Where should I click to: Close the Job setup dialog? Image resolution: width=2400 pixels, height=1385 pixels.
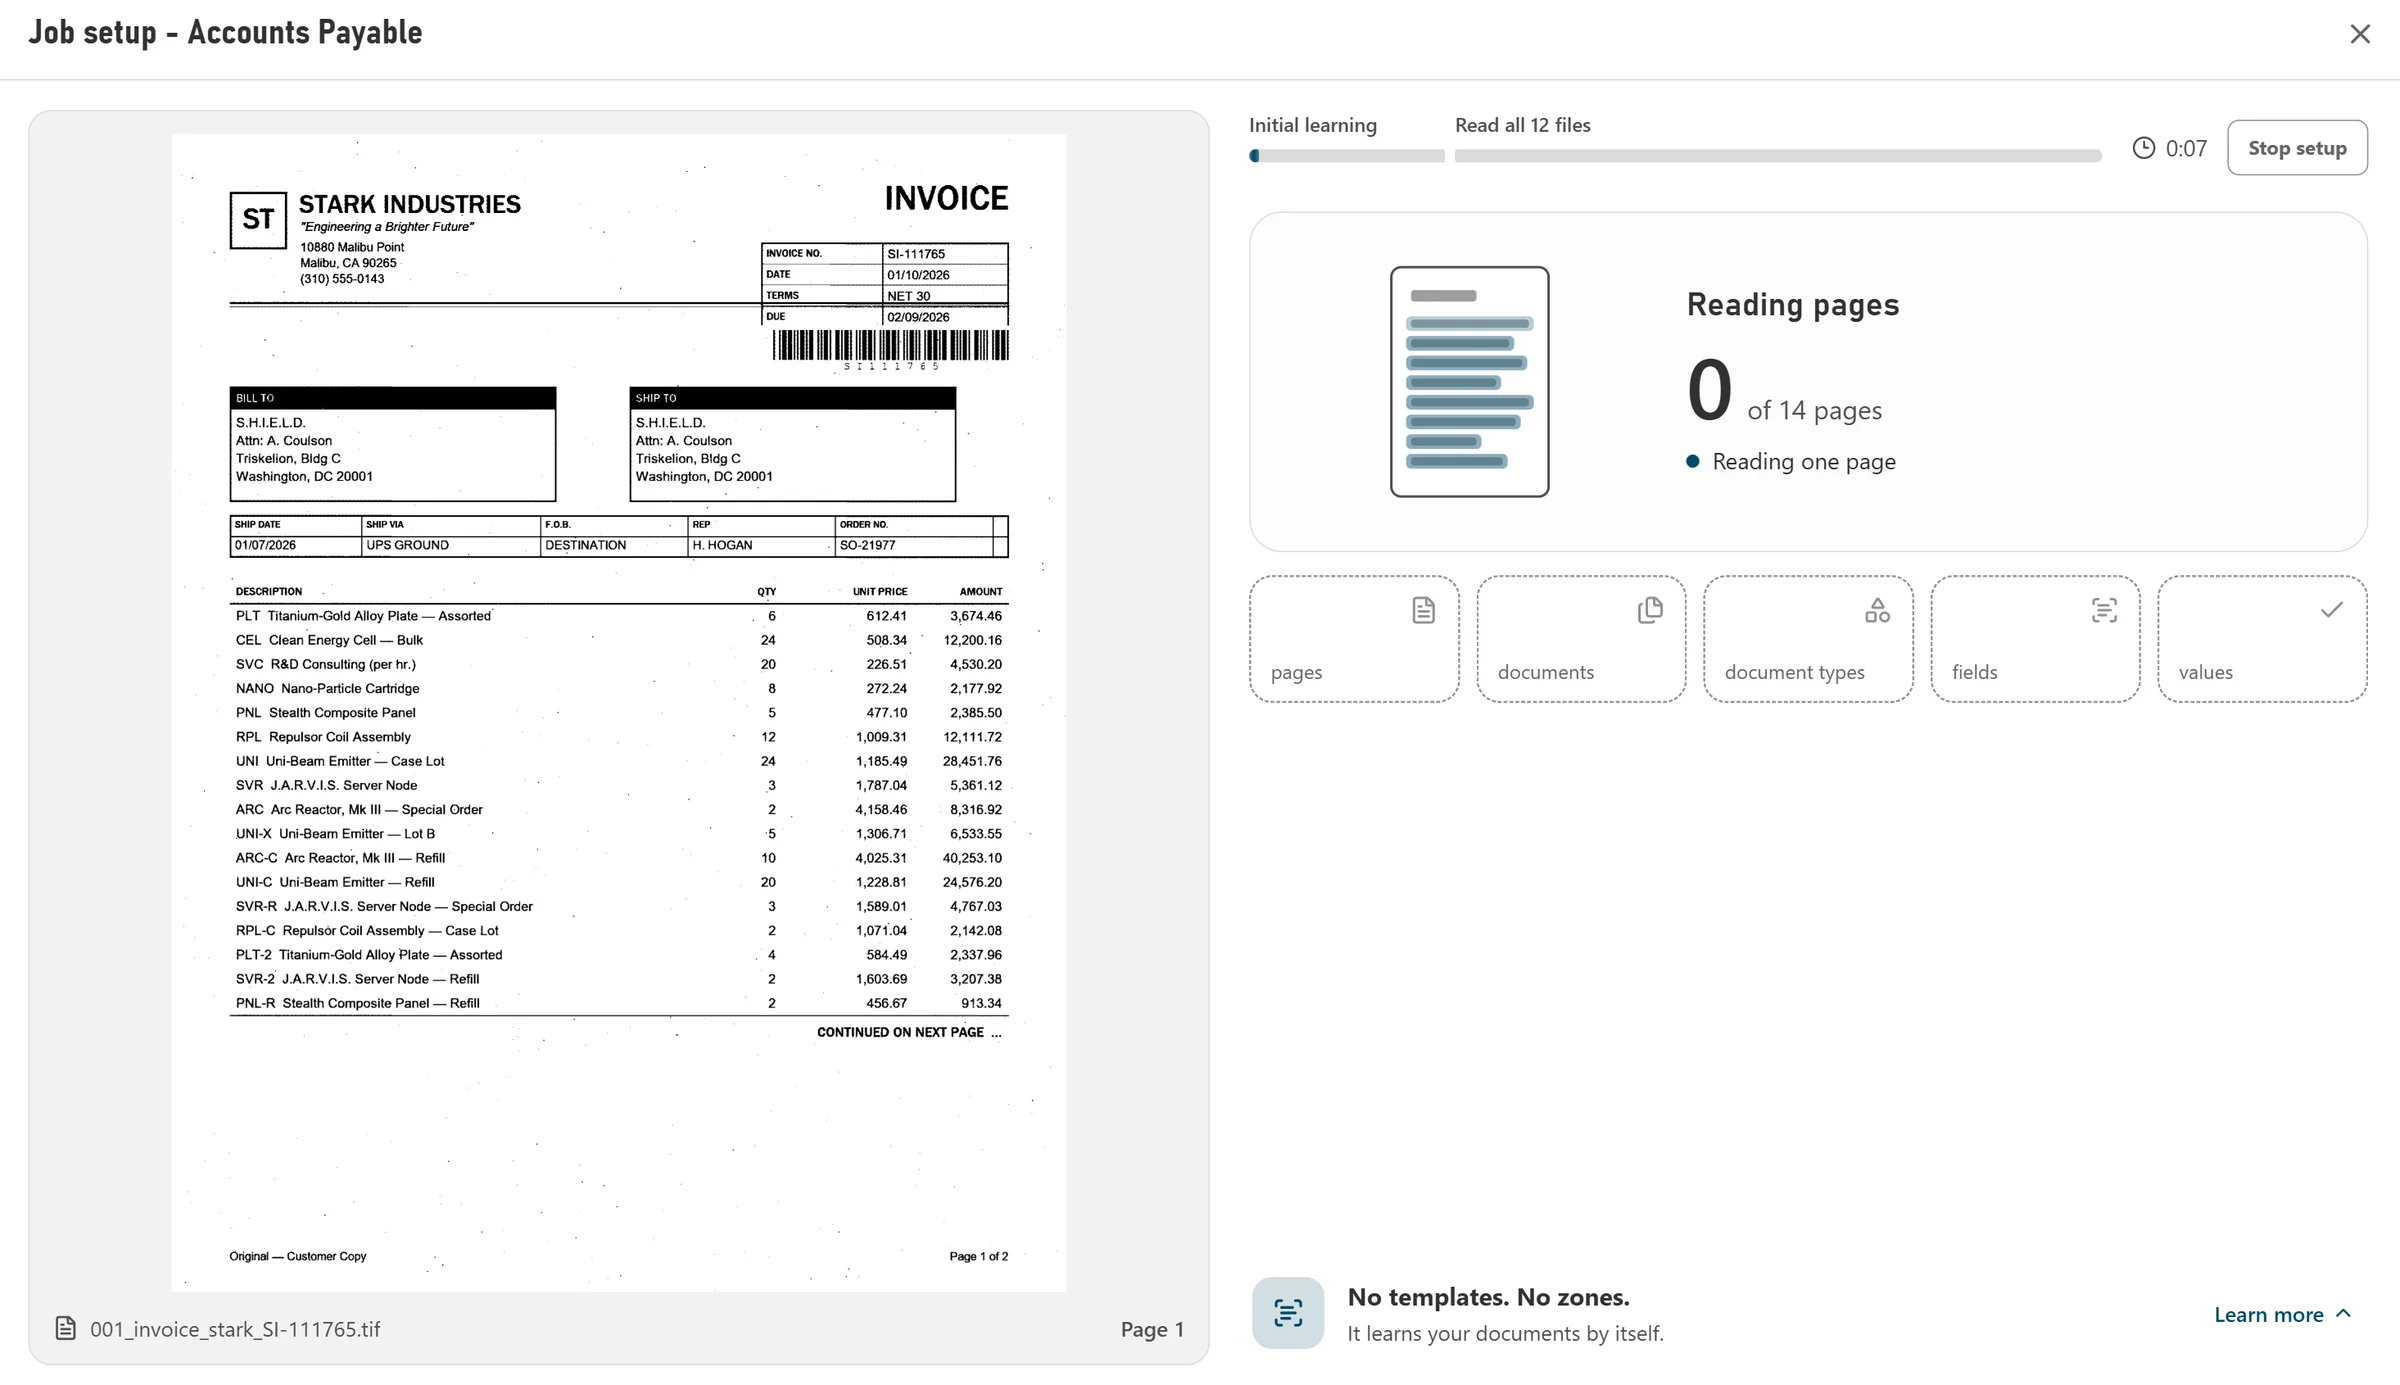(2359, 34)
